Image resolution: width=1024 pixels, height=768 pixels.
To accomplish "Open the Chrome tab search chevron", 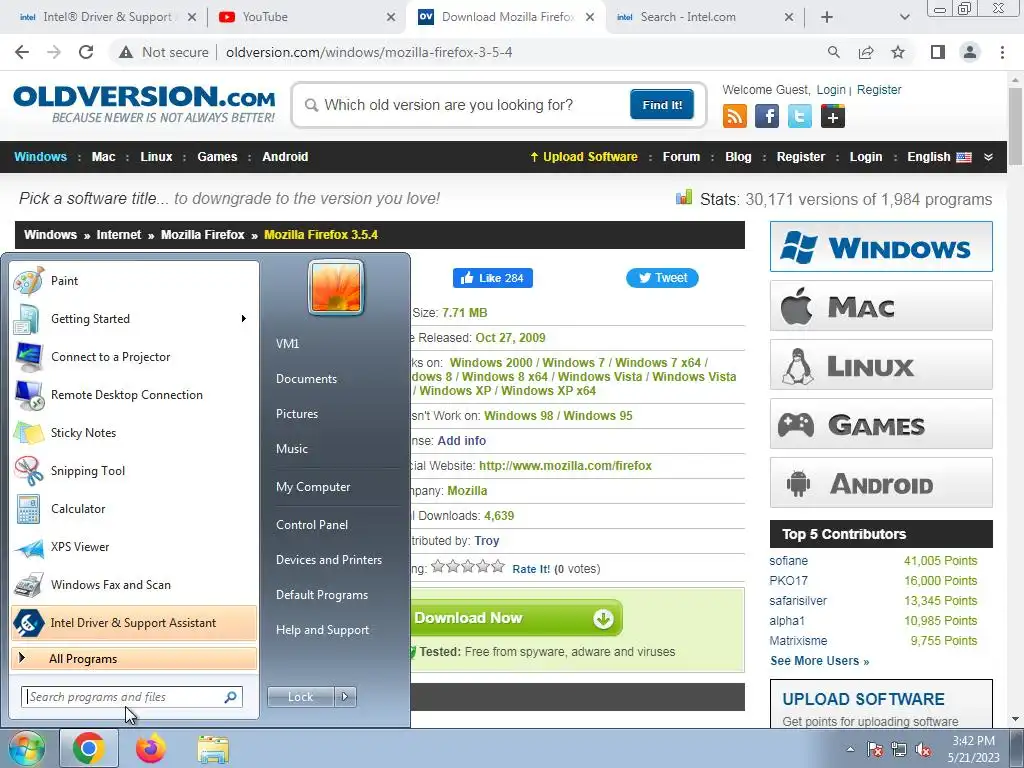I will pos(904,17).
